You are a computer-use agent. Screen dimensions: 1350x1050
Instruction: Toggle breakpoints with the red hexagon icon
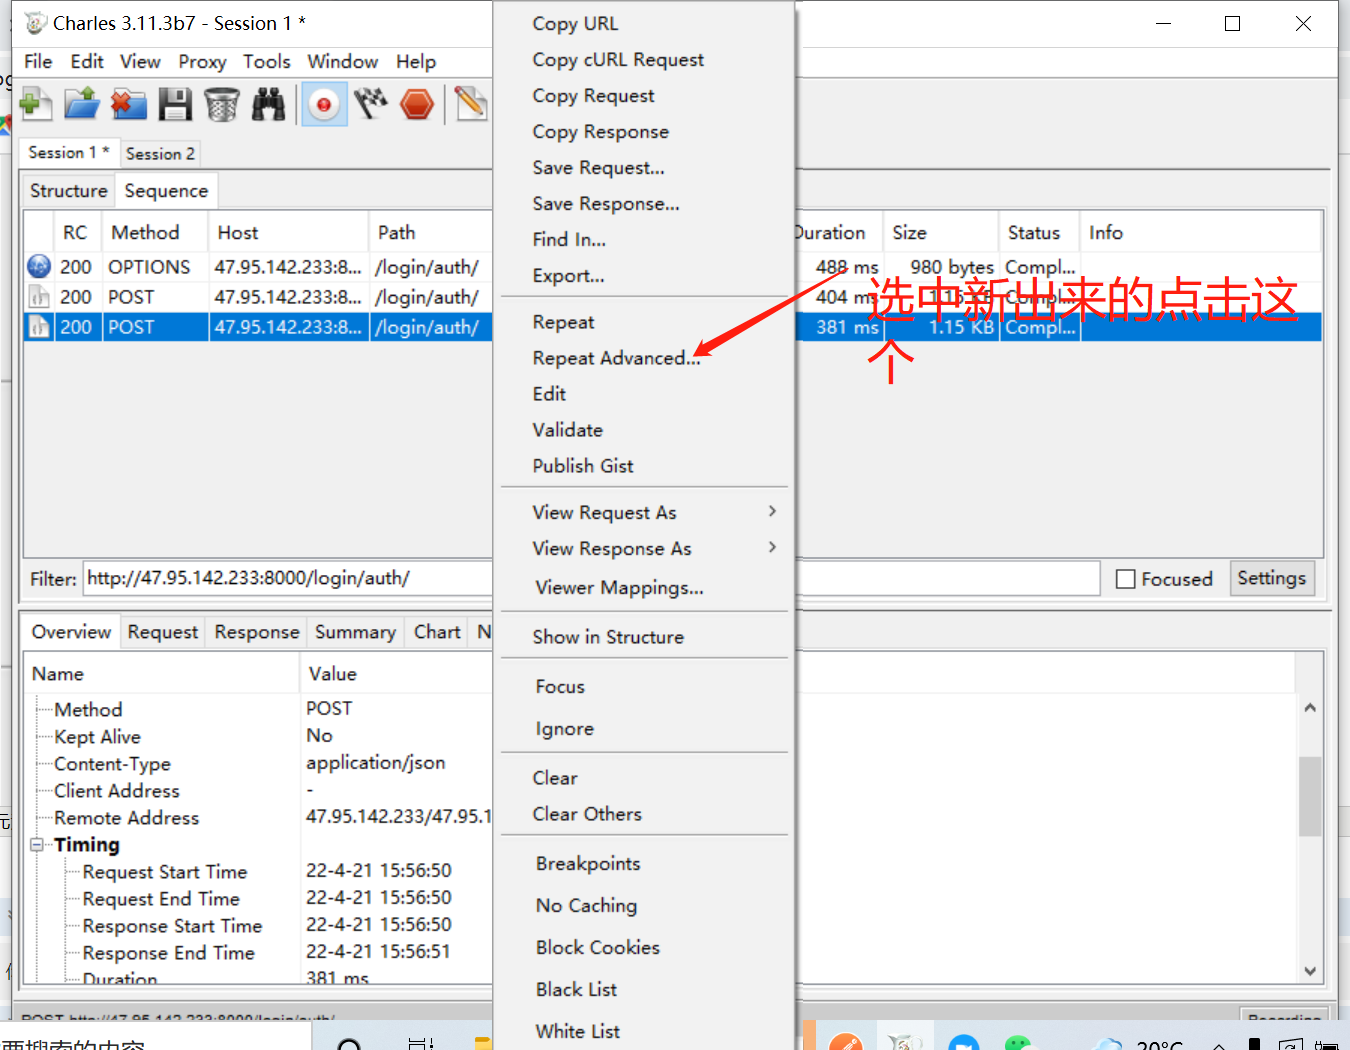tap(417, 104)
